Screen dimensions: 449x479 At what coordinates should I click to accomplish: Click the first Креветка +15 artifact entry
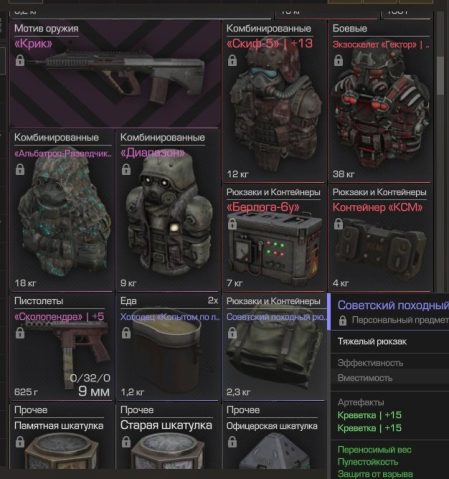369,415
